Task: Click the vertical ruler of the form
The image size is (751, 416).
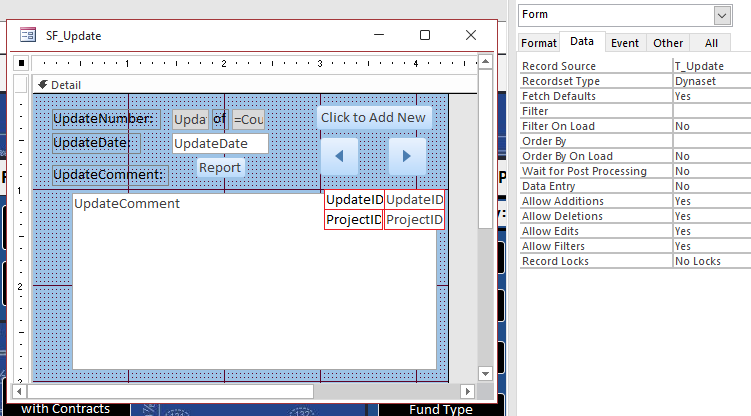Action: pos(21,237)
